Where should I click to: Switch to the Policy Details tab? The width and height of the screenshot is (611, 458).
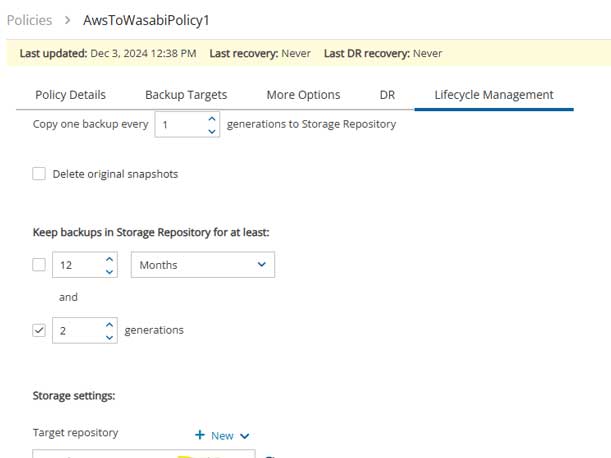pos(70,95)
